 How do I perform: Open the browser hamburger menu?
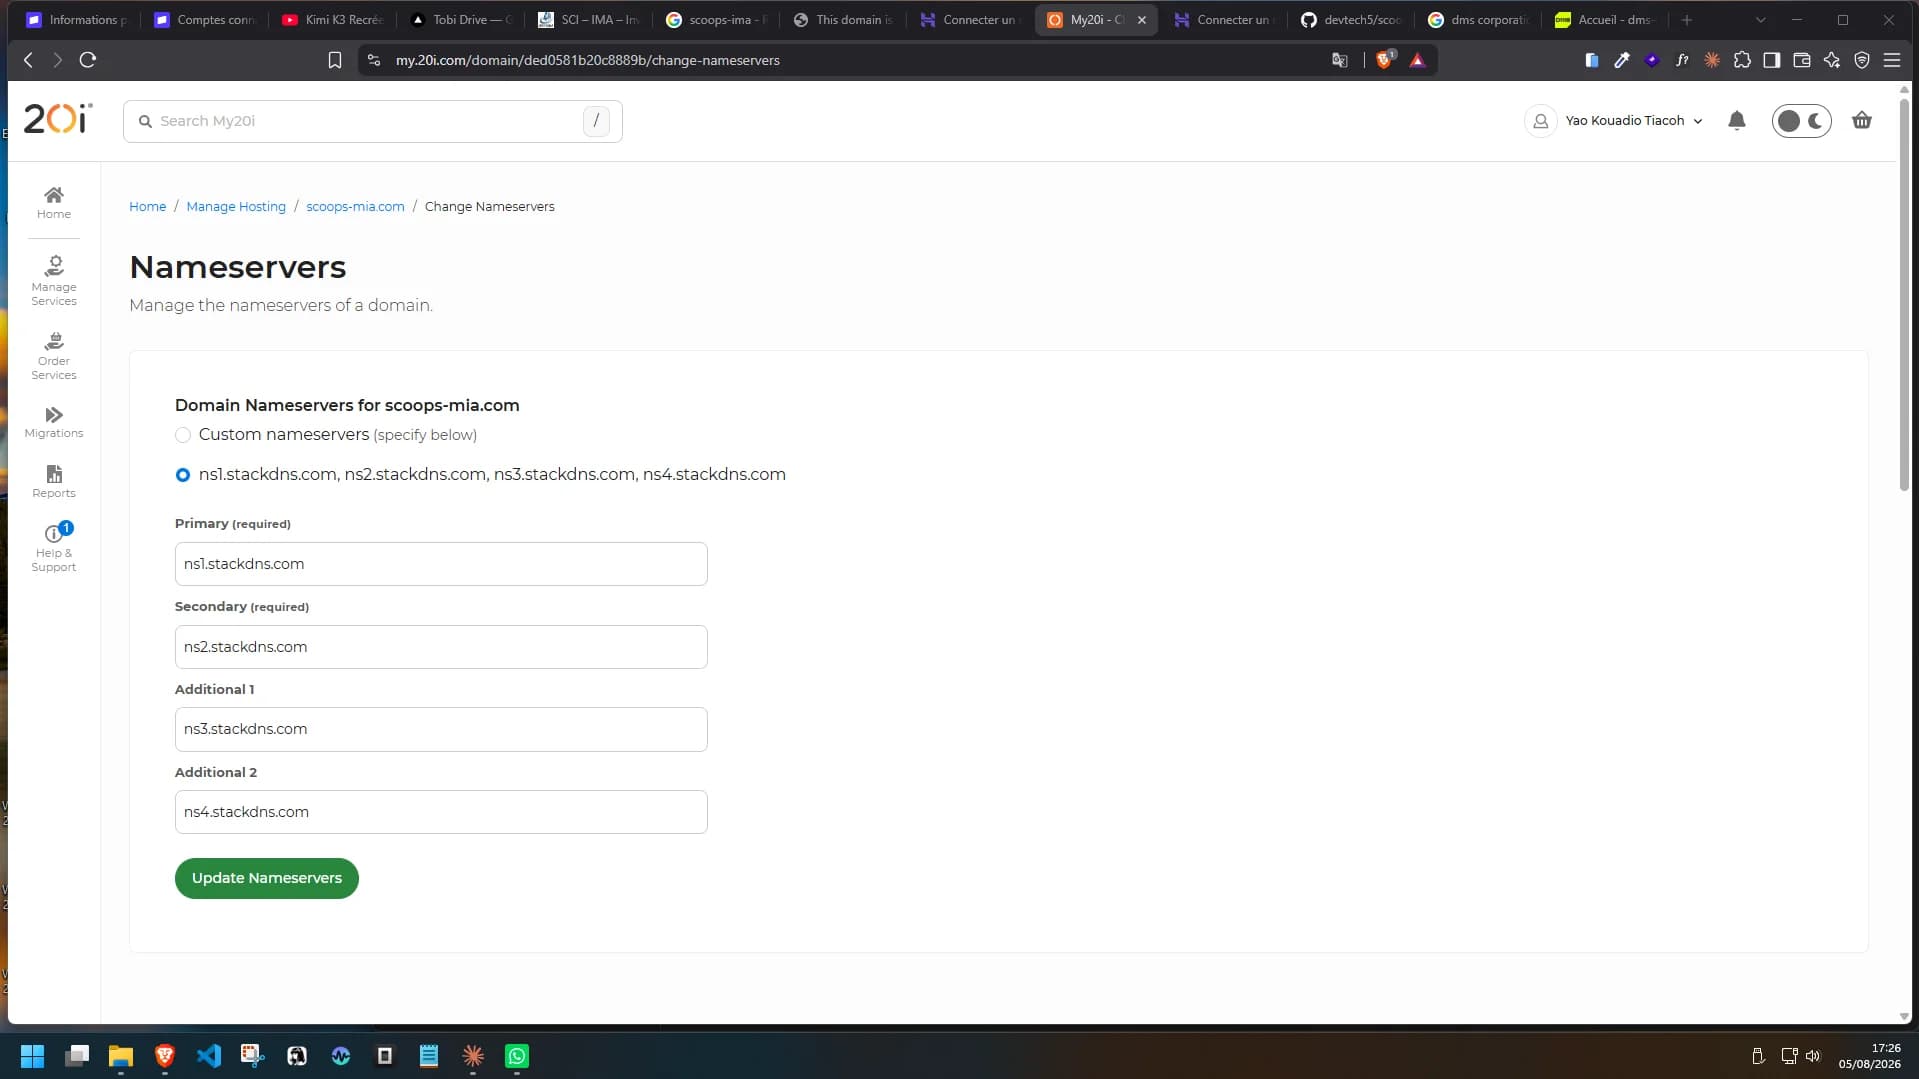pos(1892,60)
